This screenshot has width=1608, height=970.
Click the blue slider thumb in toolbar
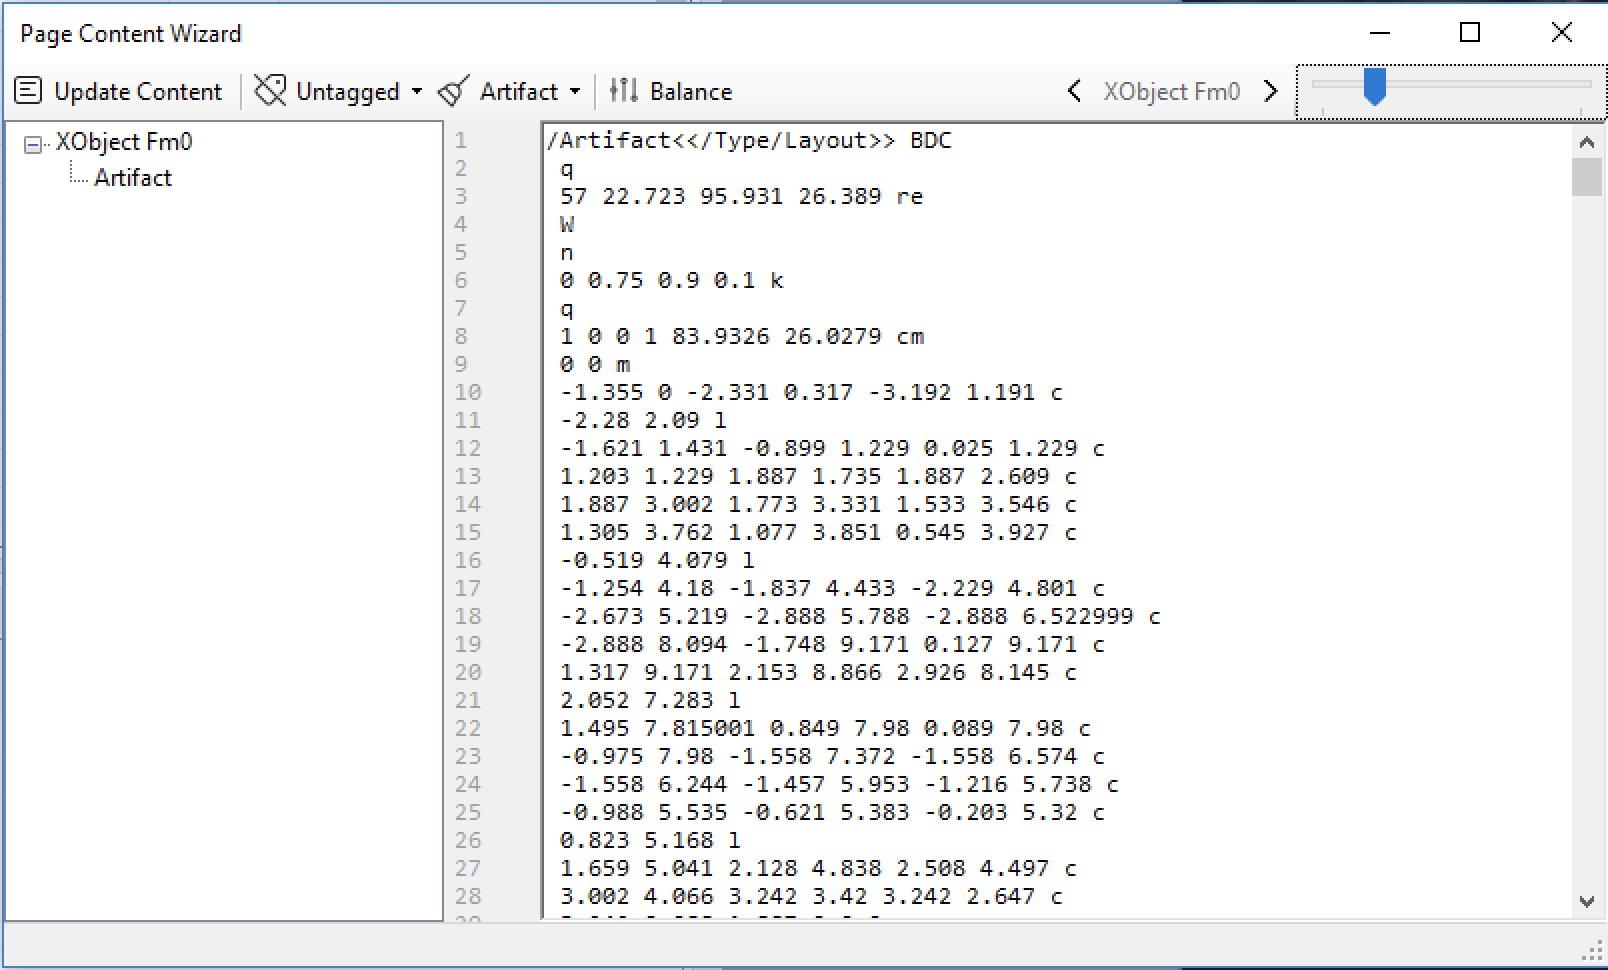click(1375, 86)
